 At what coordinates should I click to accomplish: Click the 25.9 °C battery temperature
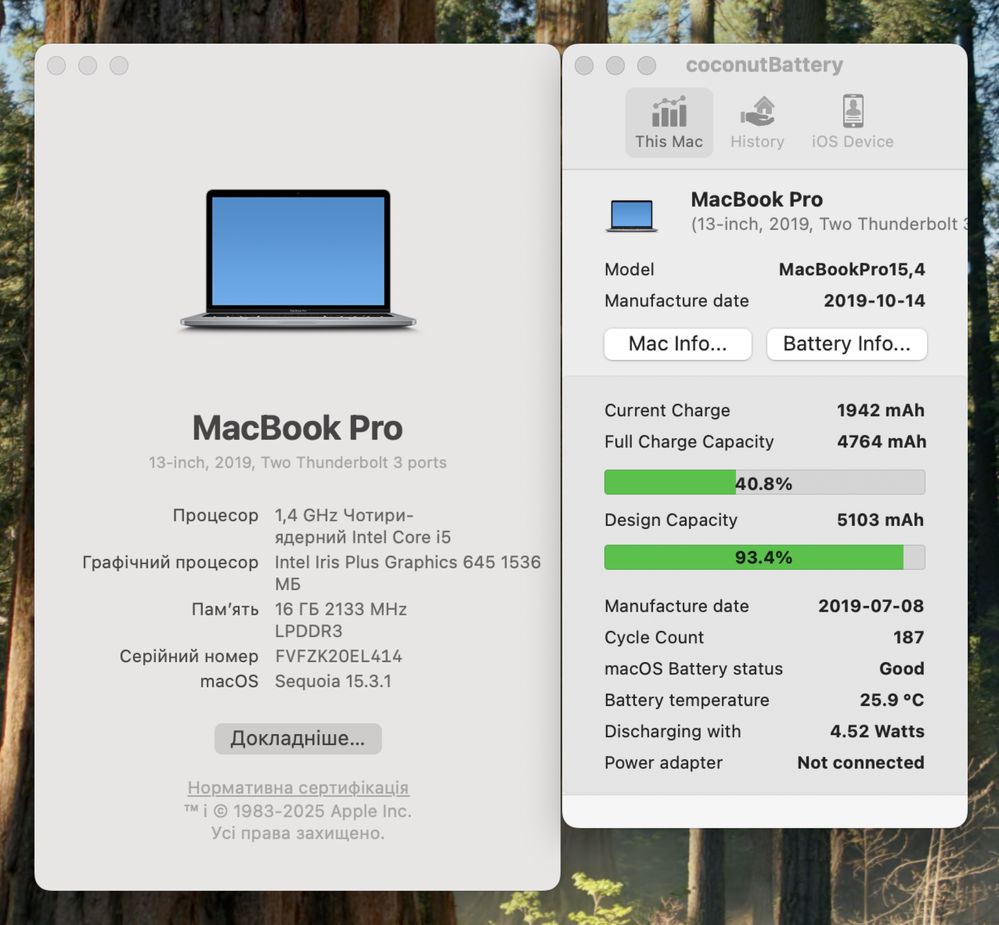(x=892, y=699)
